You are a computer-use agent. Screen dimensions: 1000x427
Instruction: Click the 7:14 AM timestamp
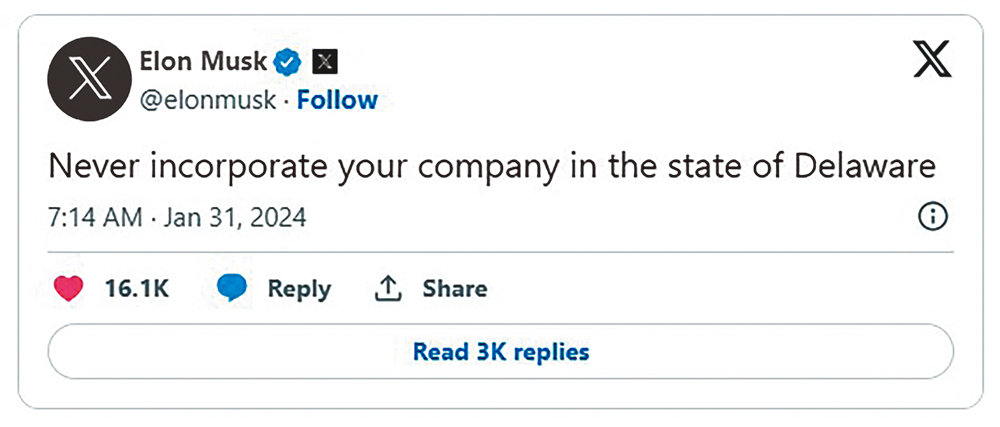click(x=95, y=218)
